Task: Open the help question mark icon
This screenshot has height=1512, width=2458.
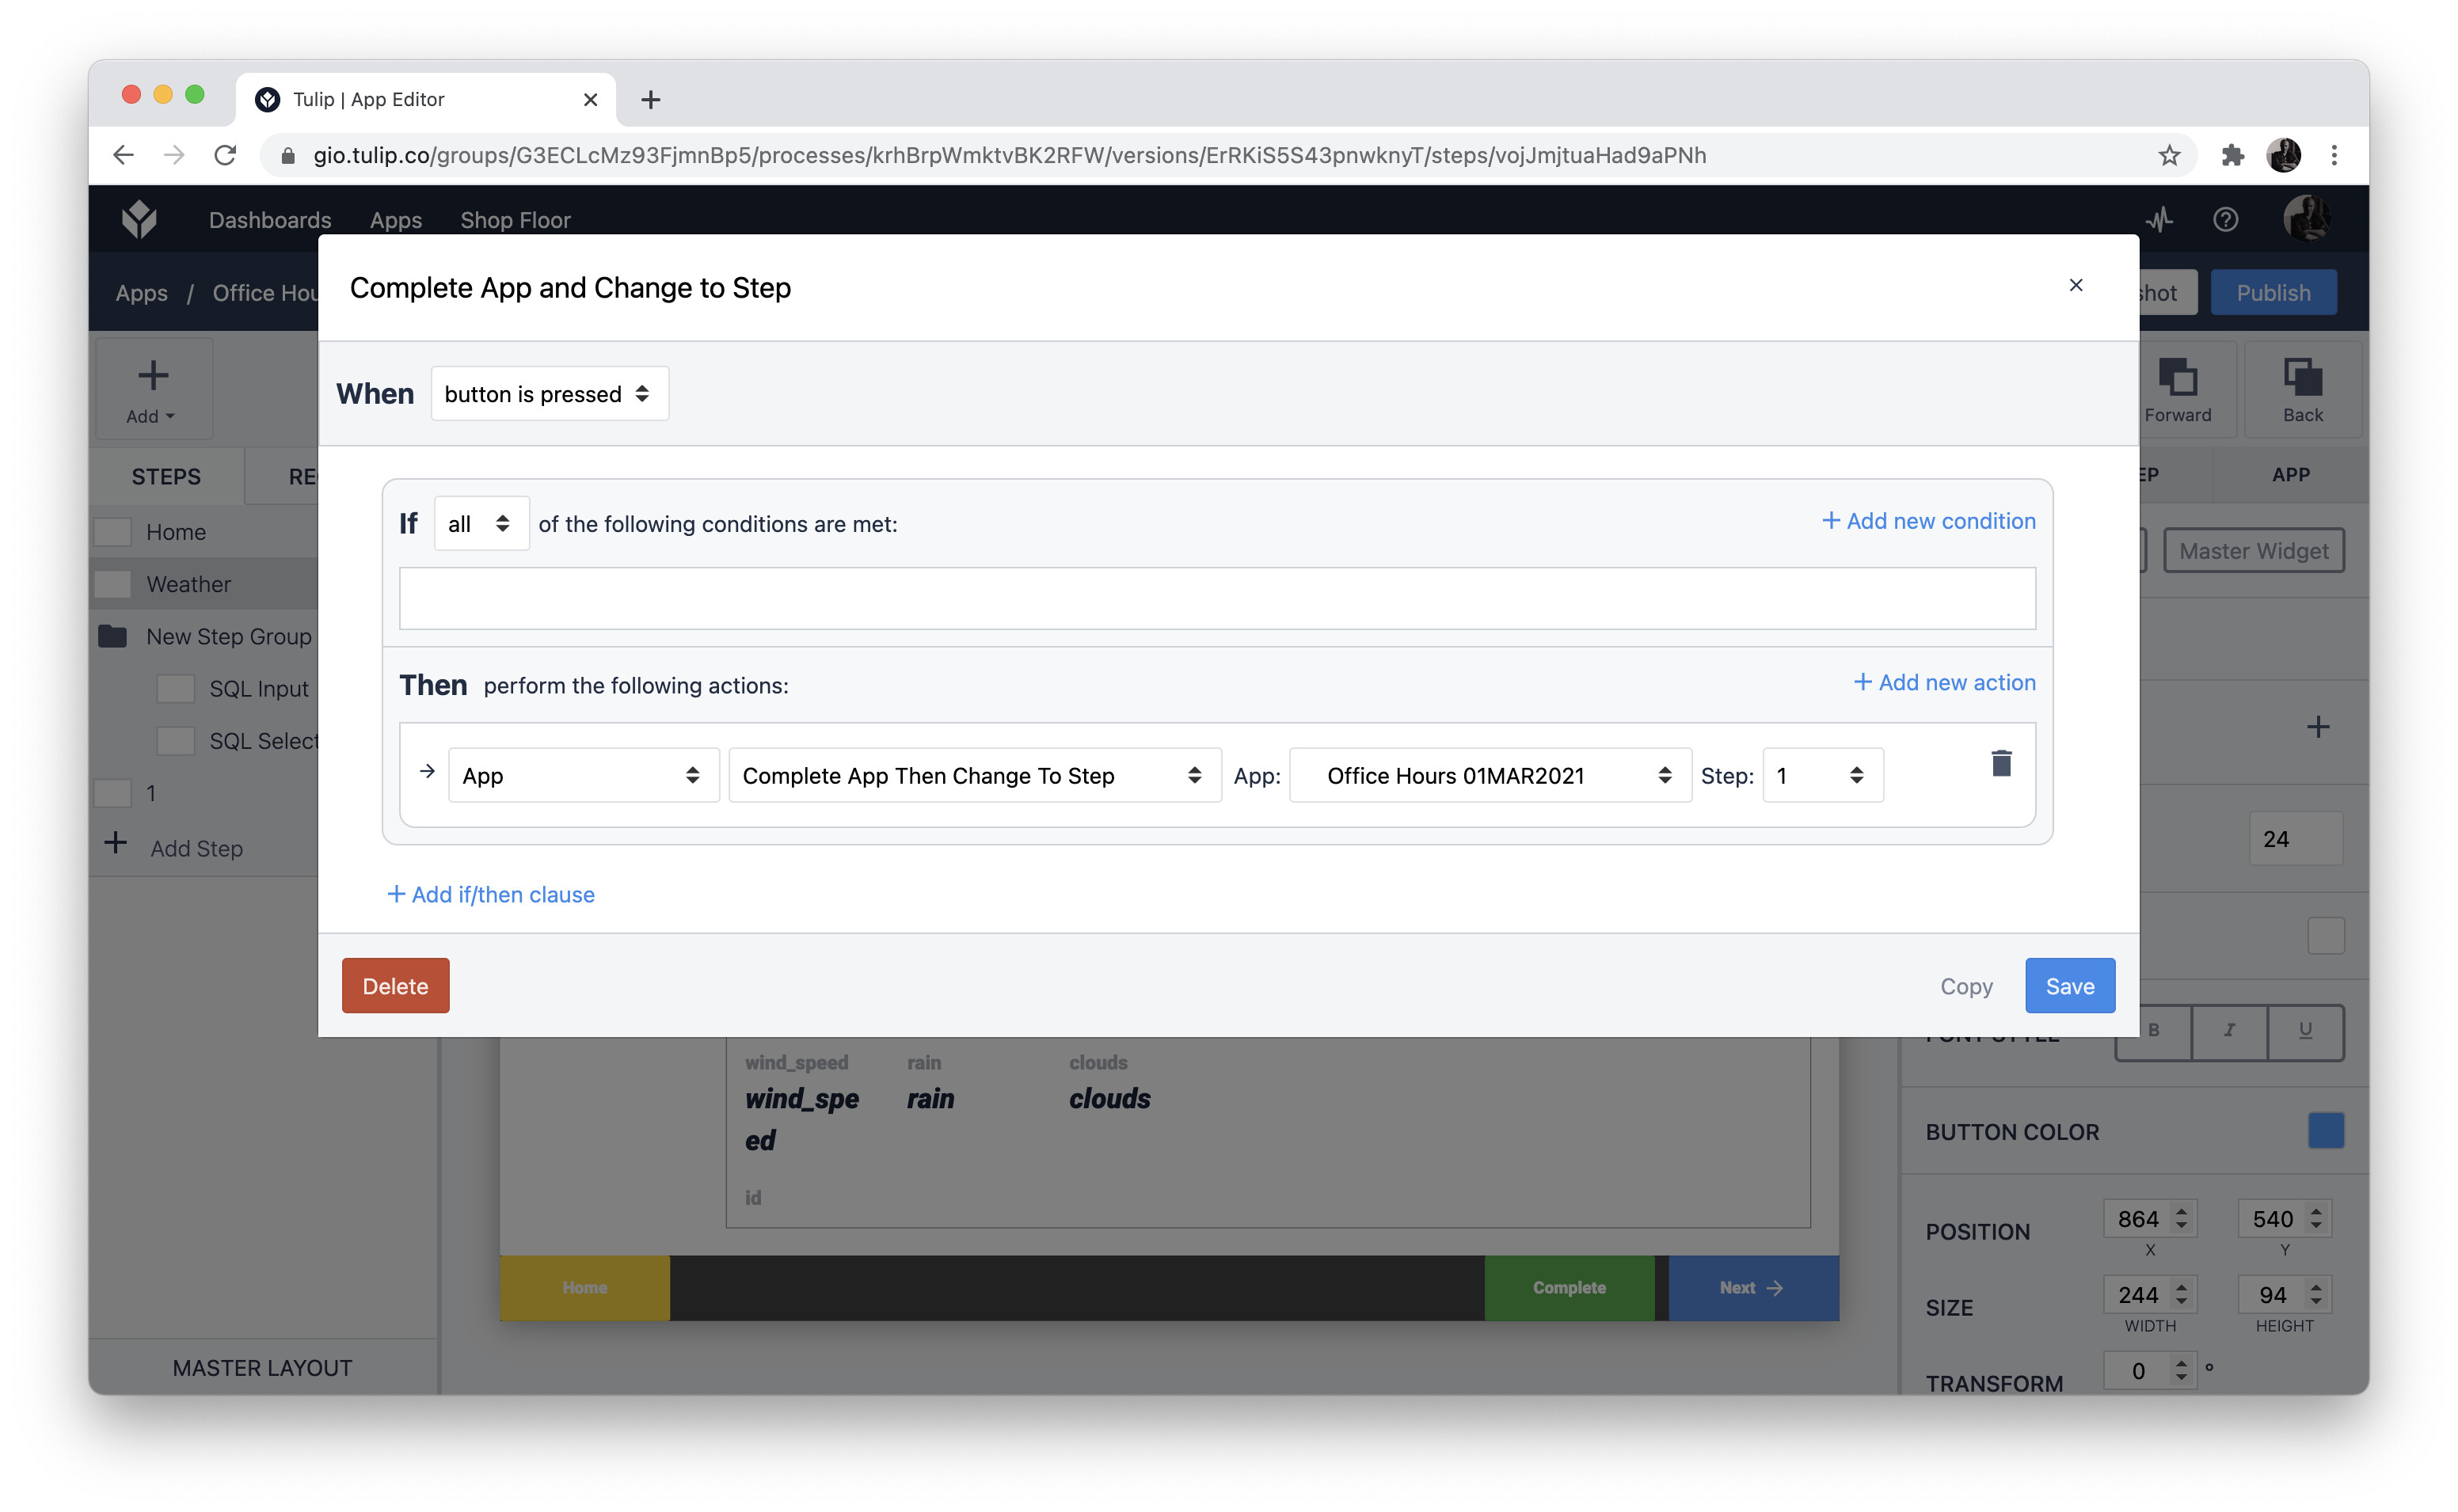Action: (2225, 219)
